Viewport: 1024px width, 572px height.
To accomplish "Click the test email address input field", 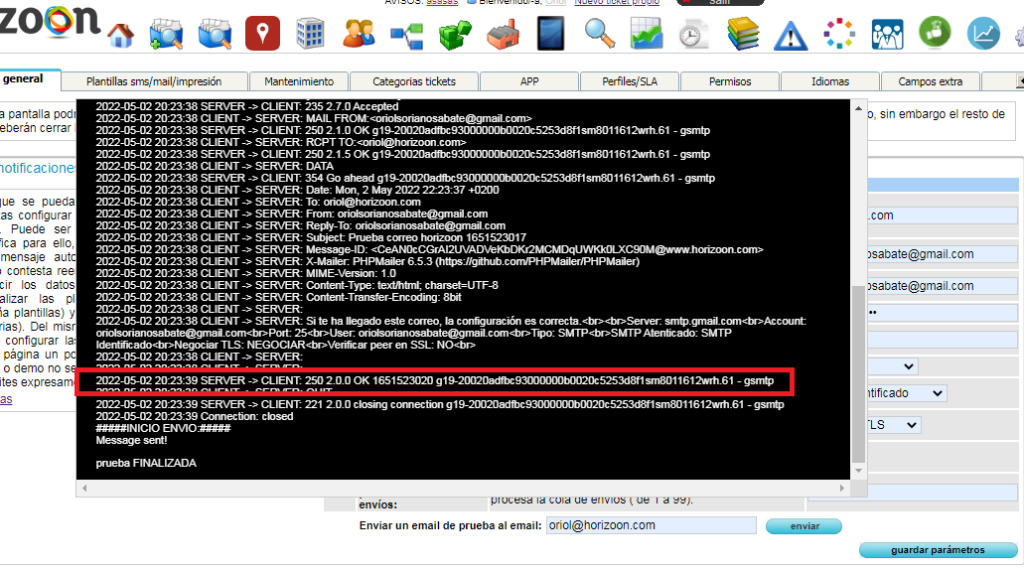I will 651,525.
